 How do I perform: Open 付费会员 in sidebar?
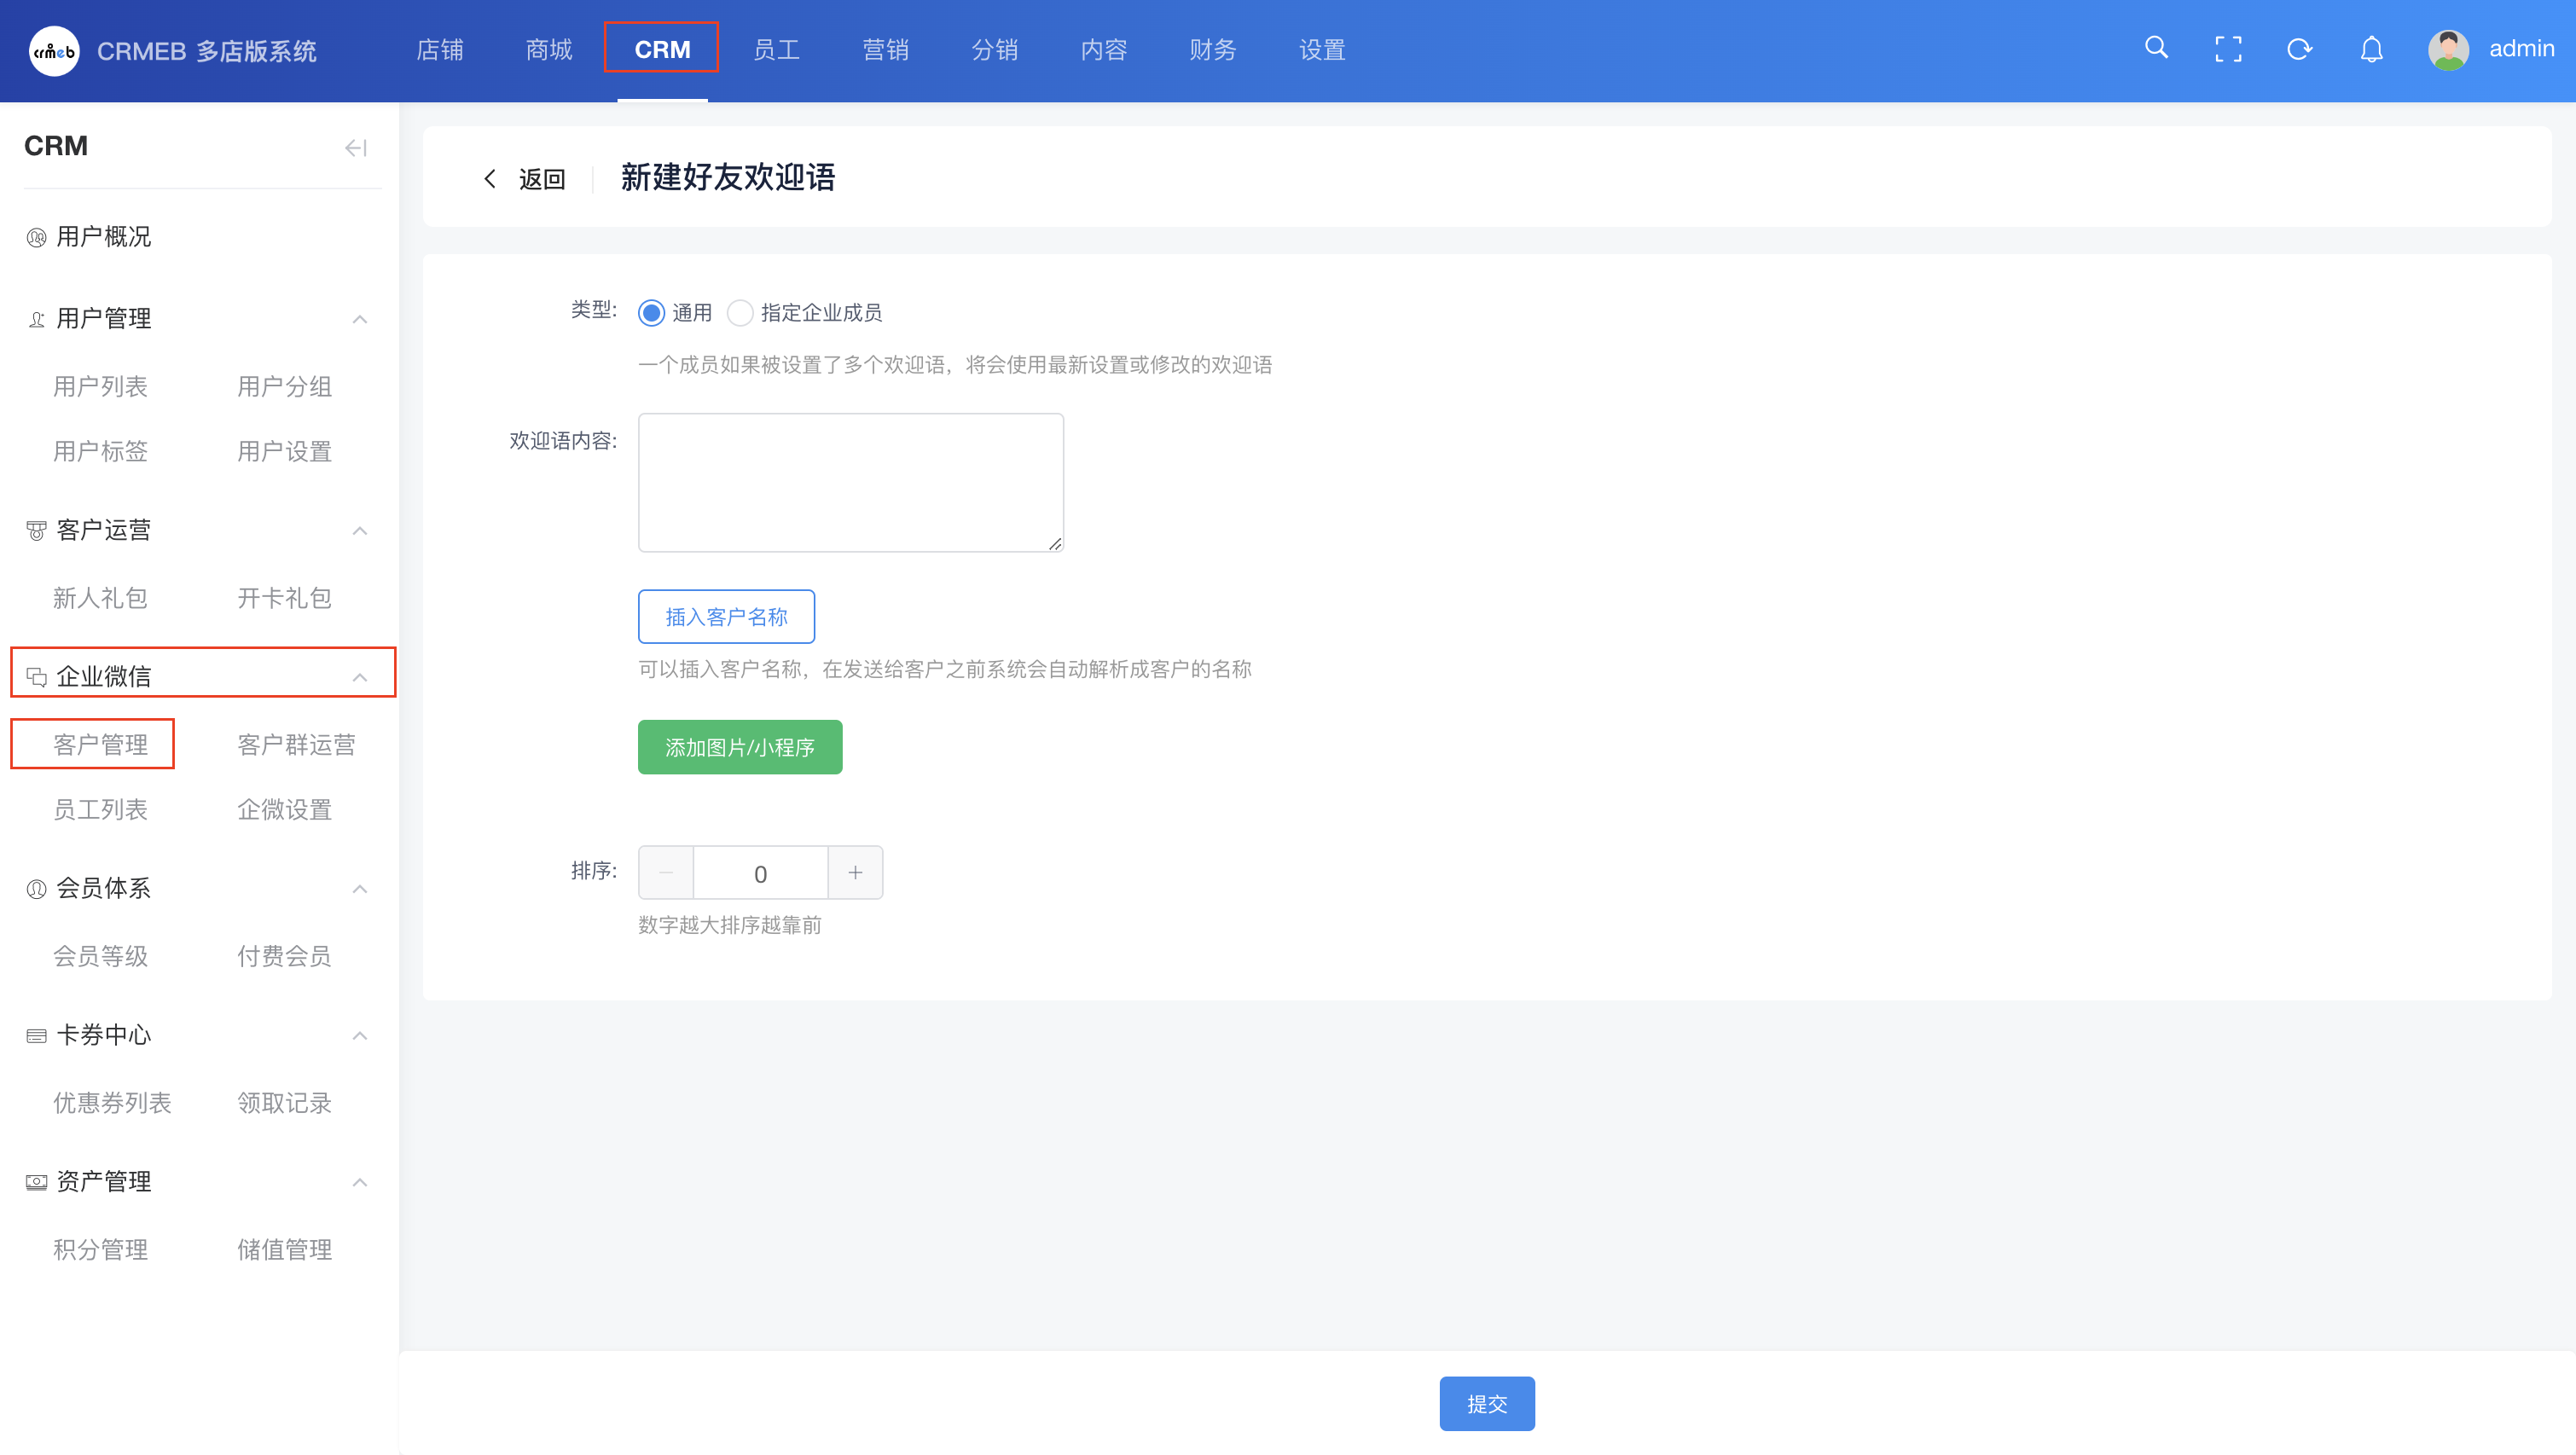pos(284,957)
